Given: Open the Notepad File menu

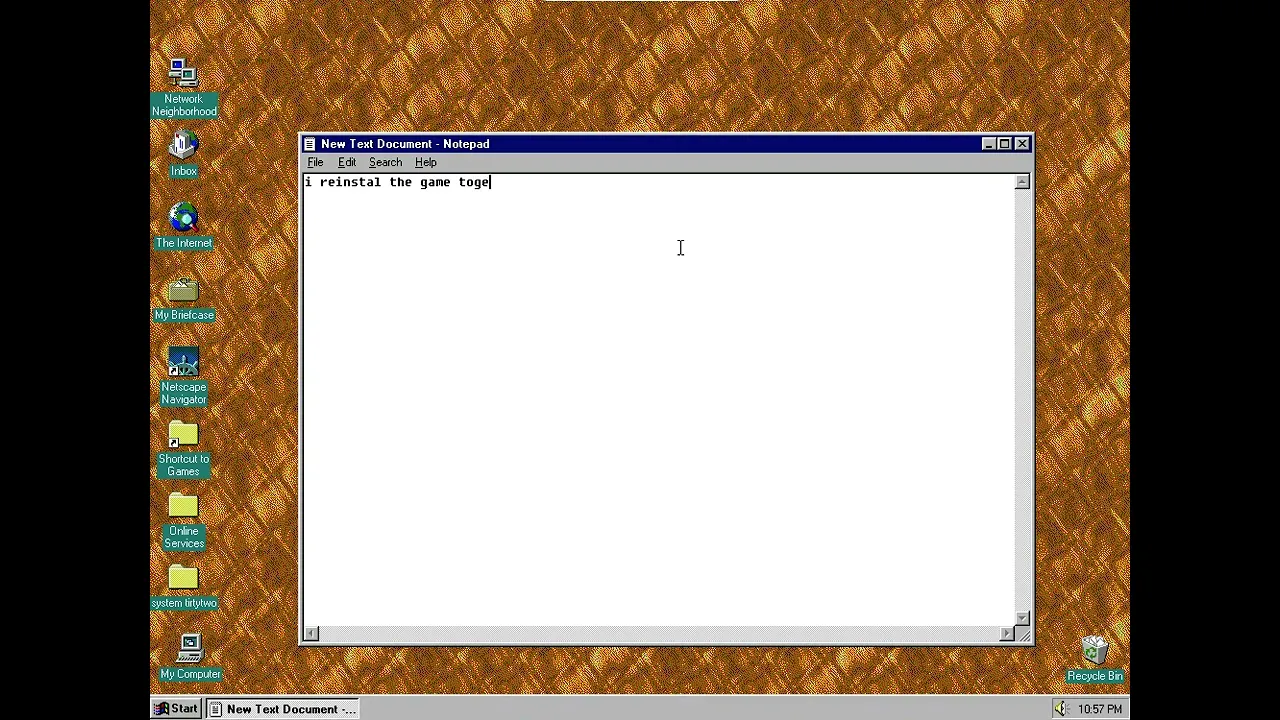Looking at the screenshot, I should [315, 162].
